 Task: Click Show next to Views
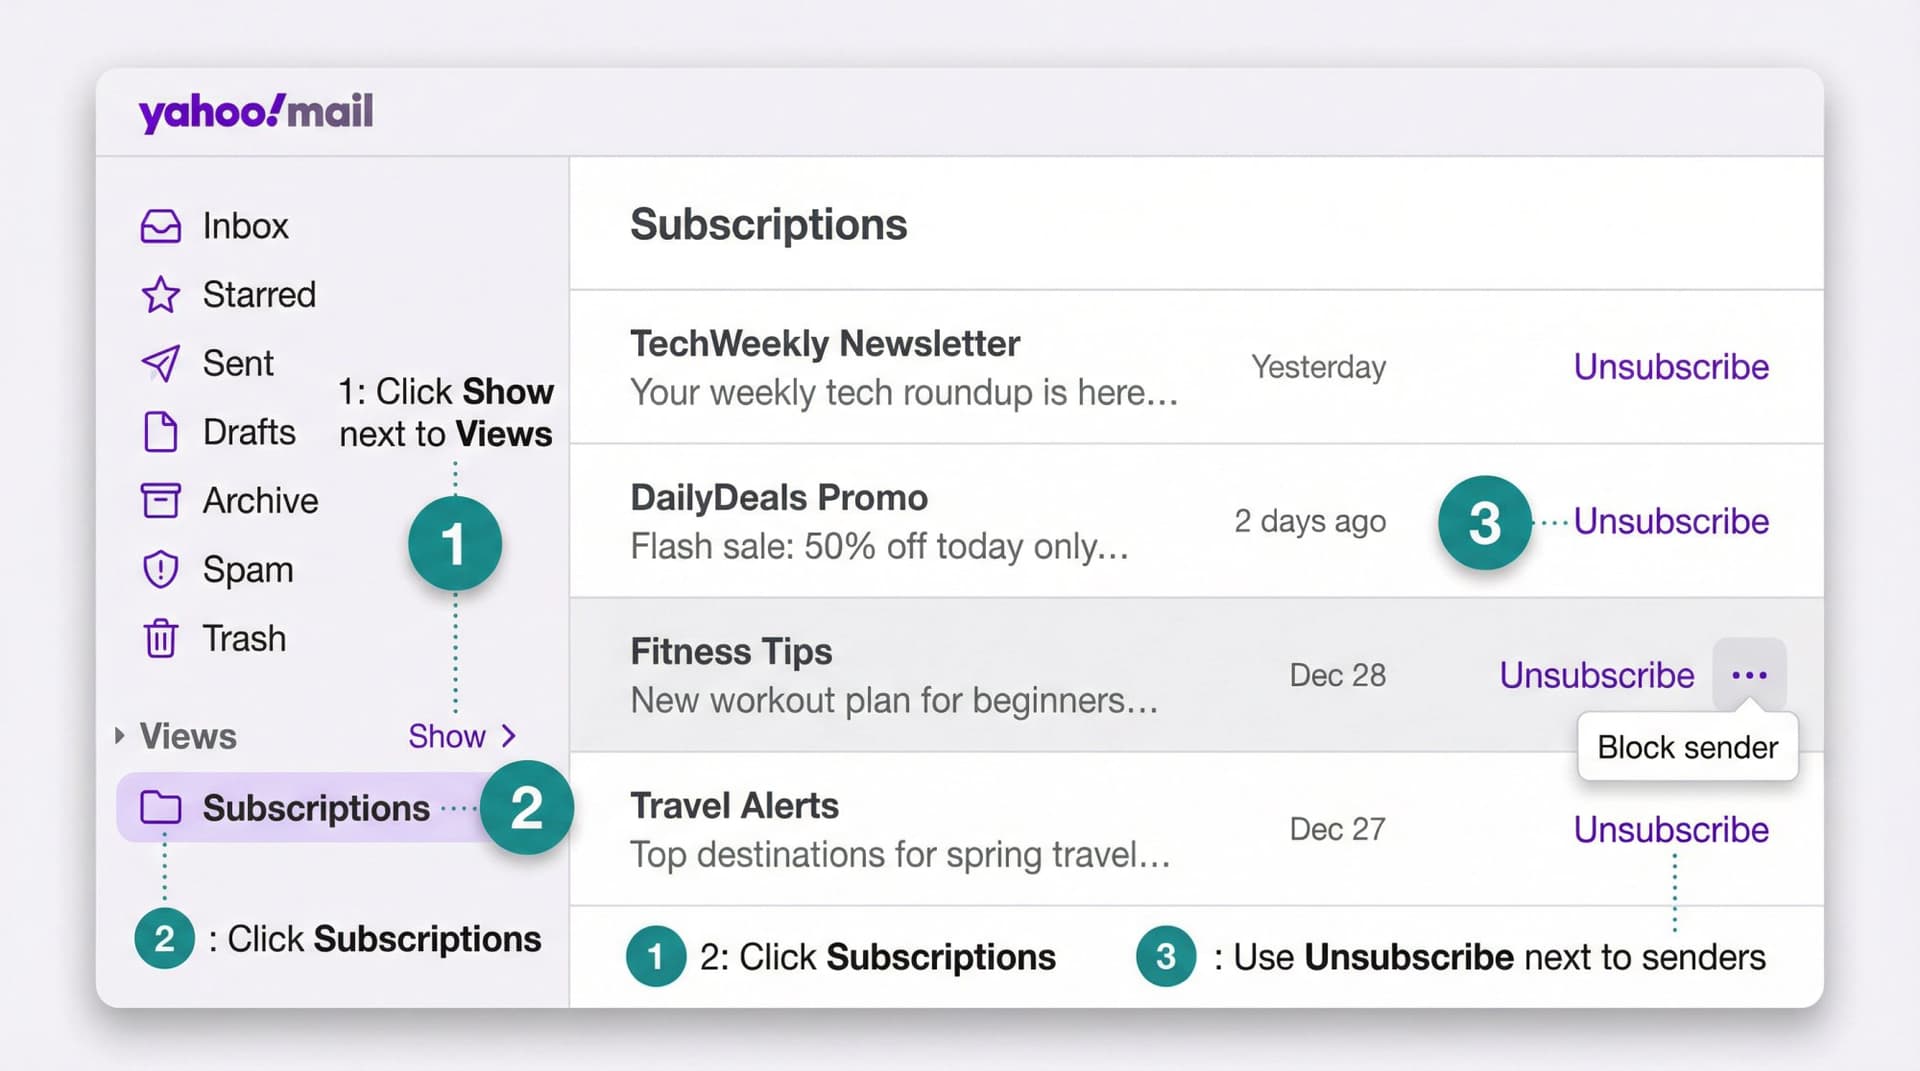[448, 737]
